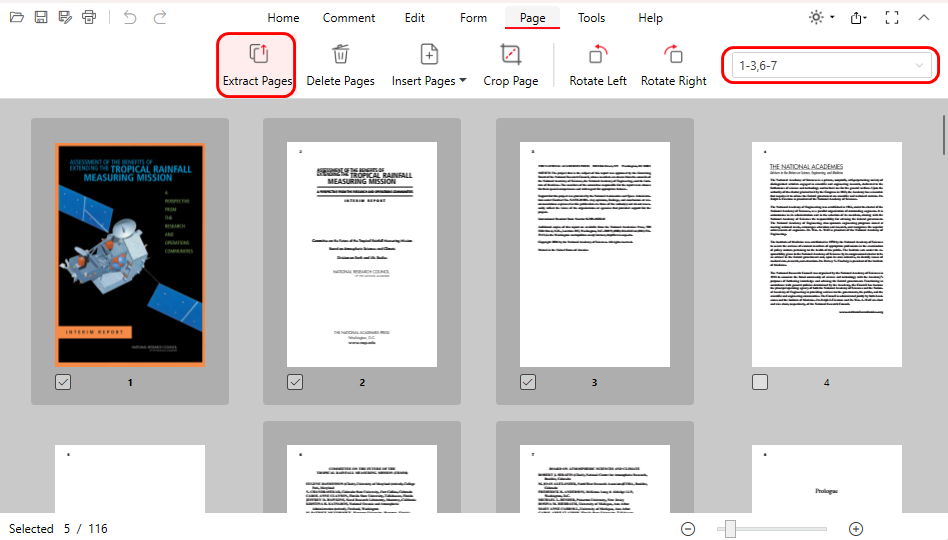
Task: Select the page 4 National Academies thumbnail
Action: (826, 255)
